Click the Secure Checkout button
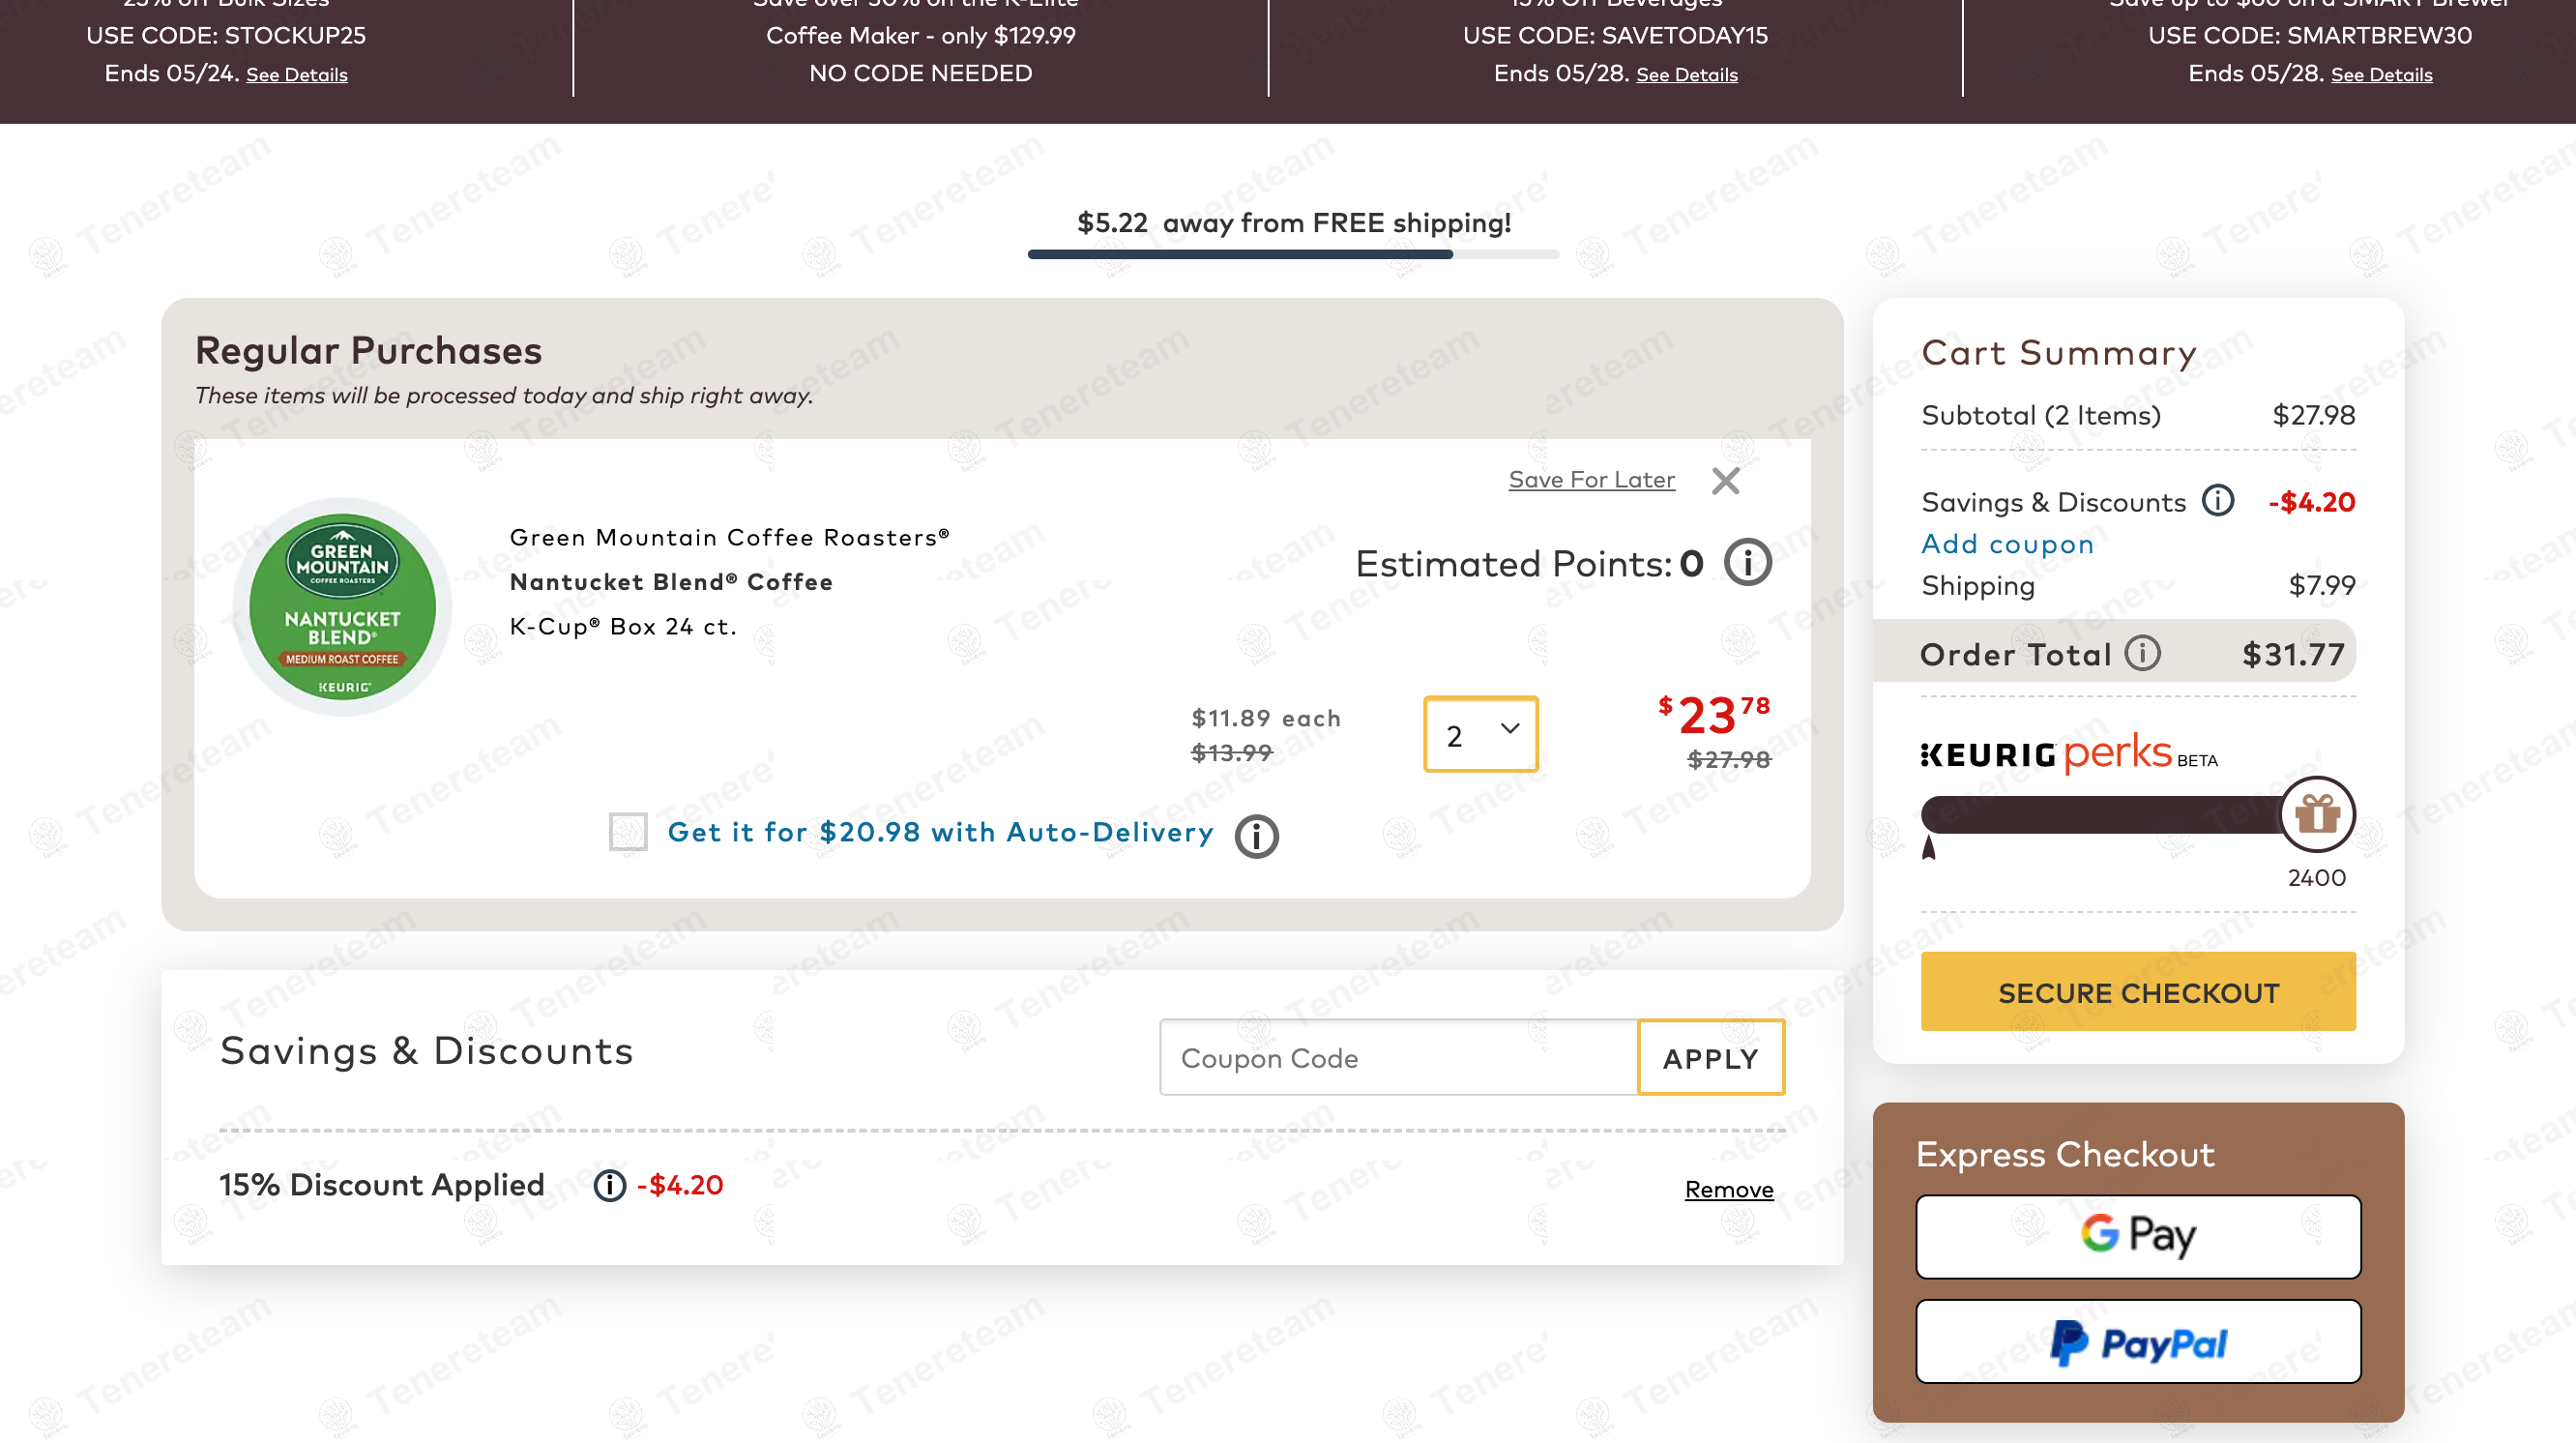 2137,992
